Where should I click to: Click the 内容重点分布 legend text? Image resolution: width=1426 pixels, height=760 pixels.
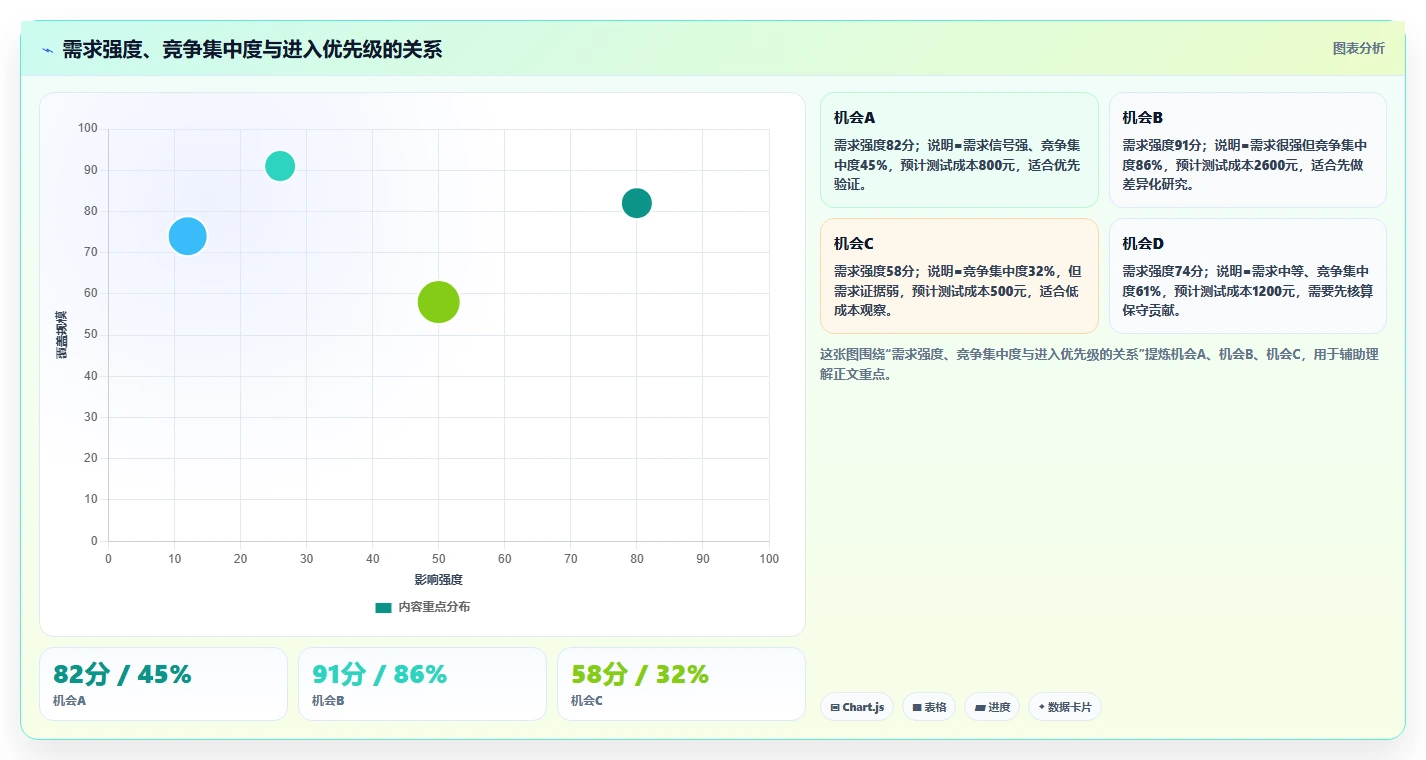click(434, 607)
